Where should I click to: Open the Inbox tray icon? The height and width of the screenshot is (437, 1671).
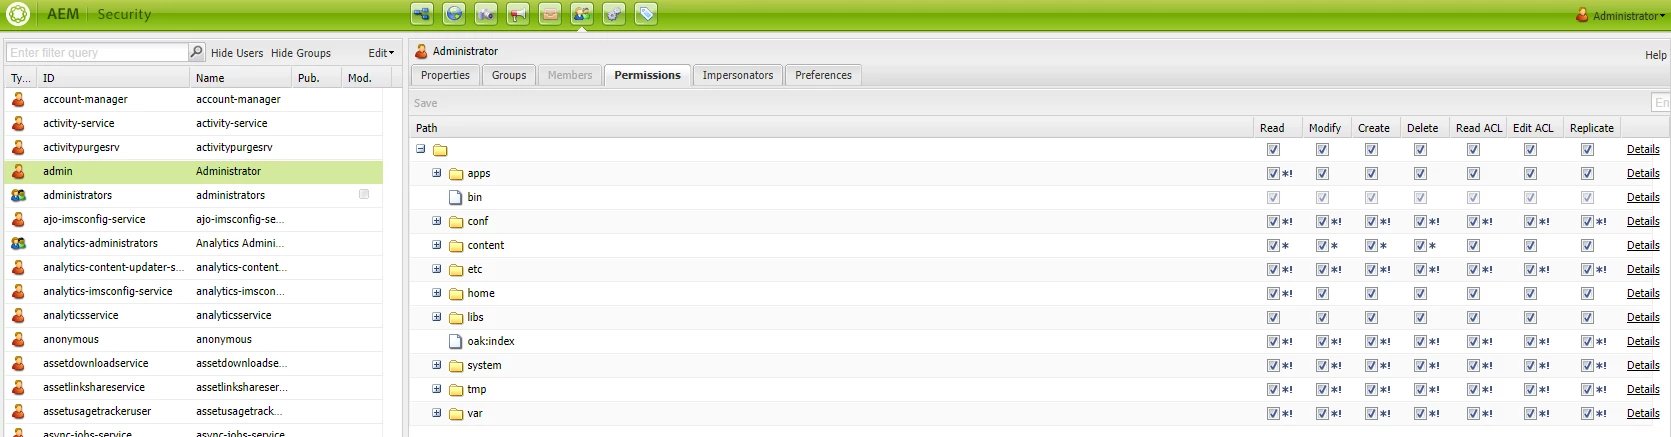pos(550,14)
